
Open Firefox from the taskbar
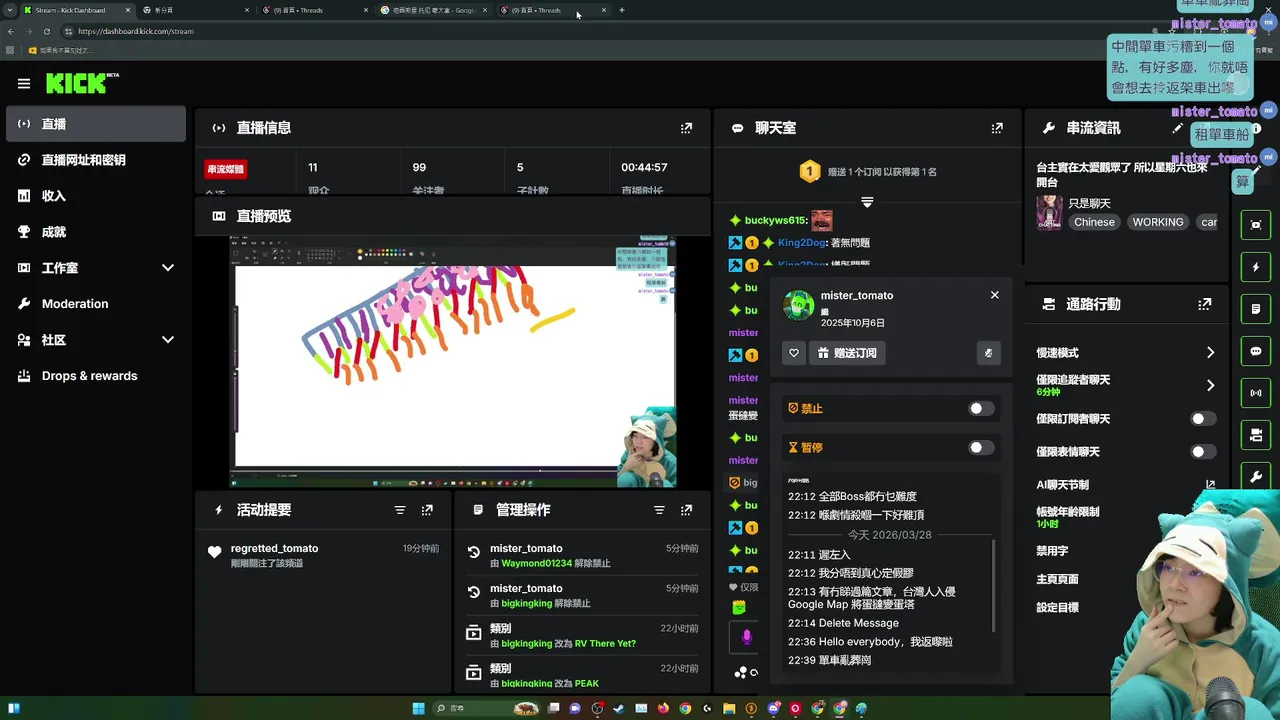[x=663, y=709]
